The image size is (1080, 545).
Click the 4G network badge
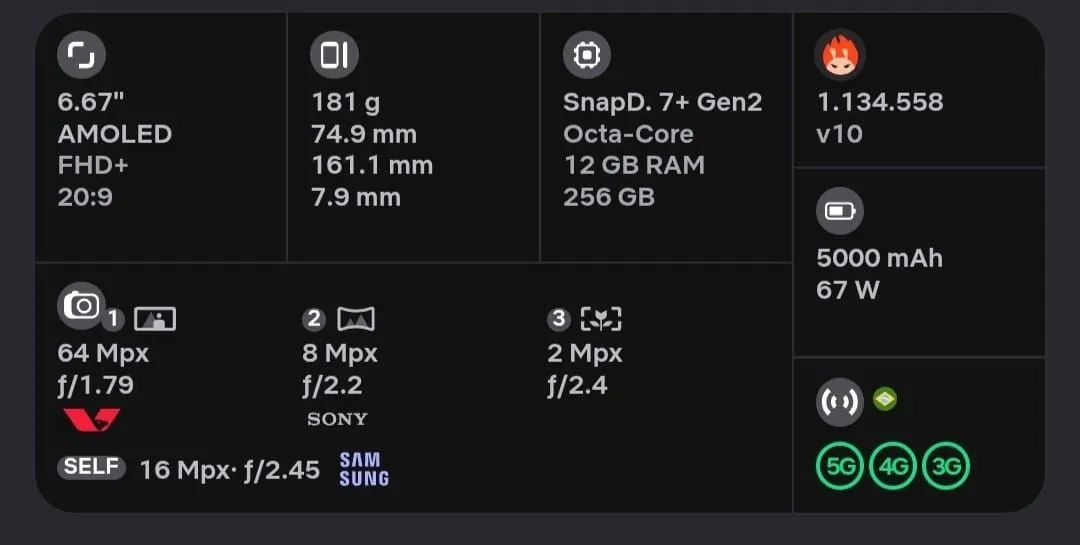click(x=893, y=466)
